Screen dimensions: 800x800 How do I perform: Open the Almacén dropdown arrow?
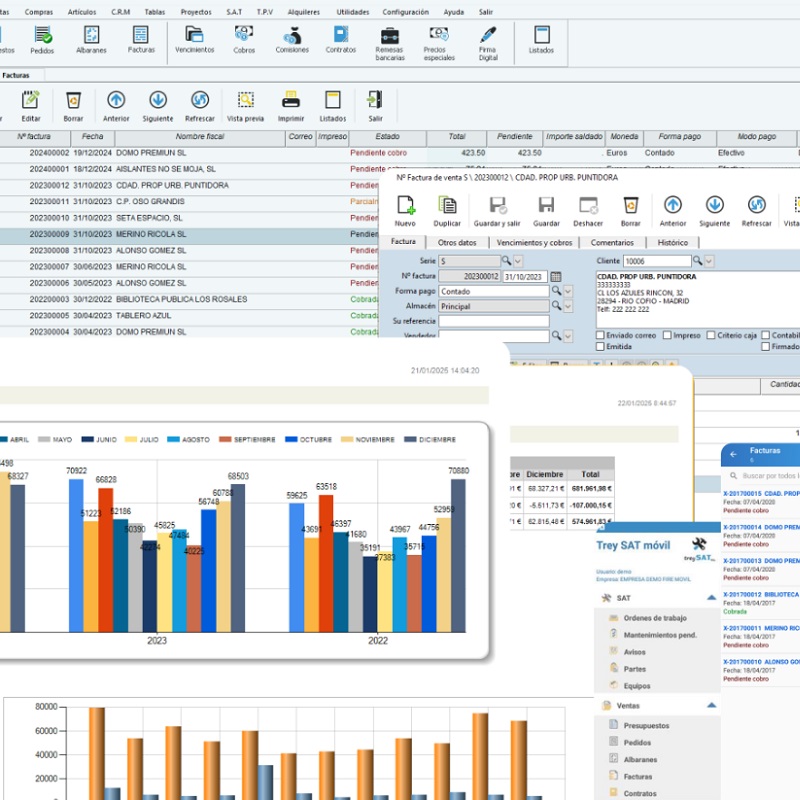point(568,306)
